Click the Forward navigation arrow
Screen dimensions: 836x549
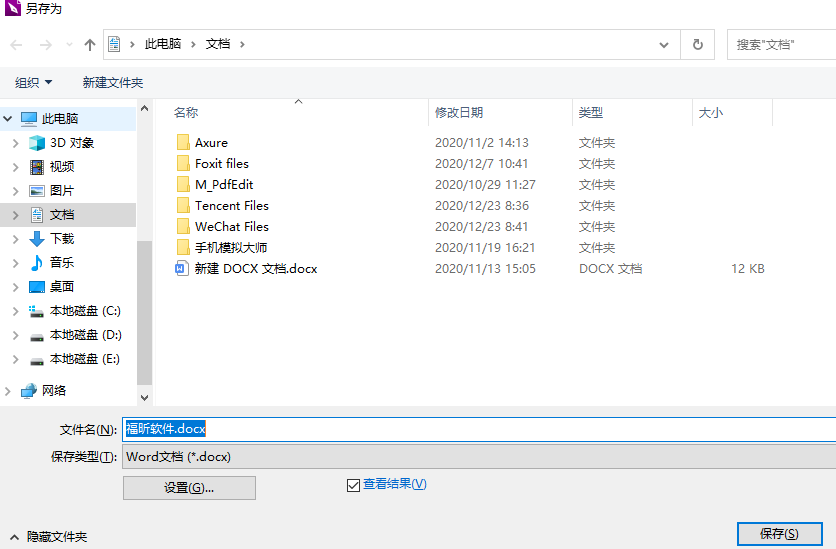click(46, 45)
